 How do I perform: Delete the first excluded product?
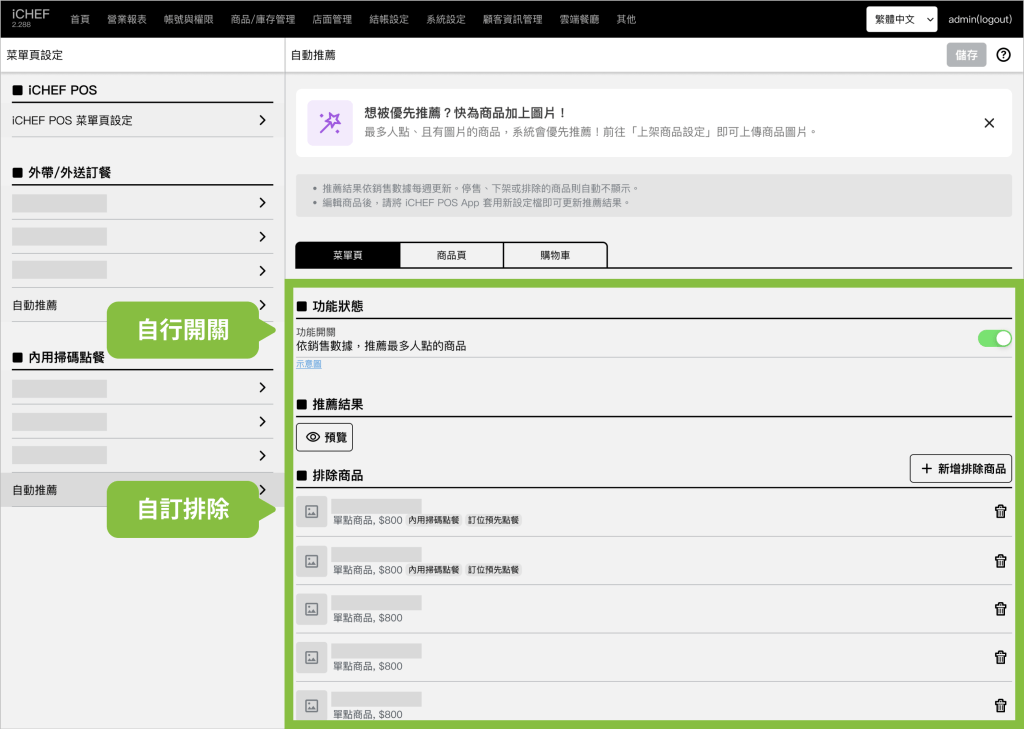point(1000,512)
